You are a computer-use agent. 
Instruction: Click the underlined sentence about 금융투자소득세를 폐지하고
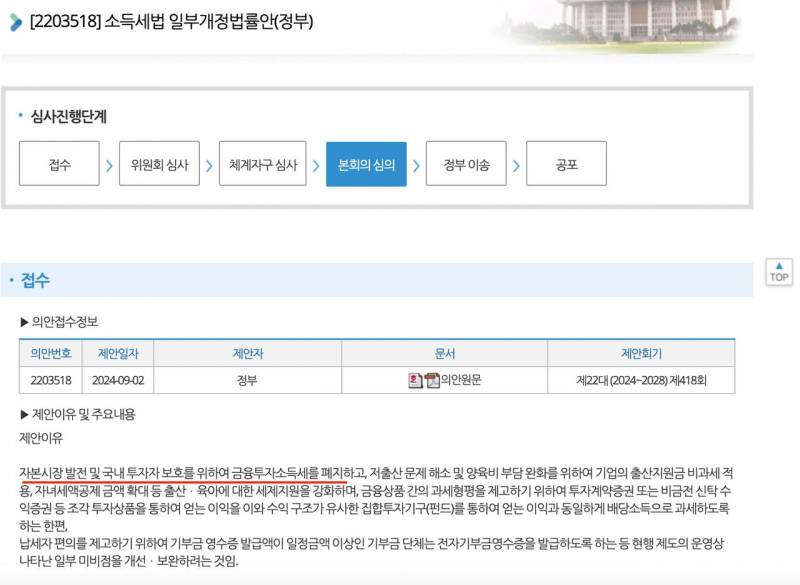[x=193, y=473]
